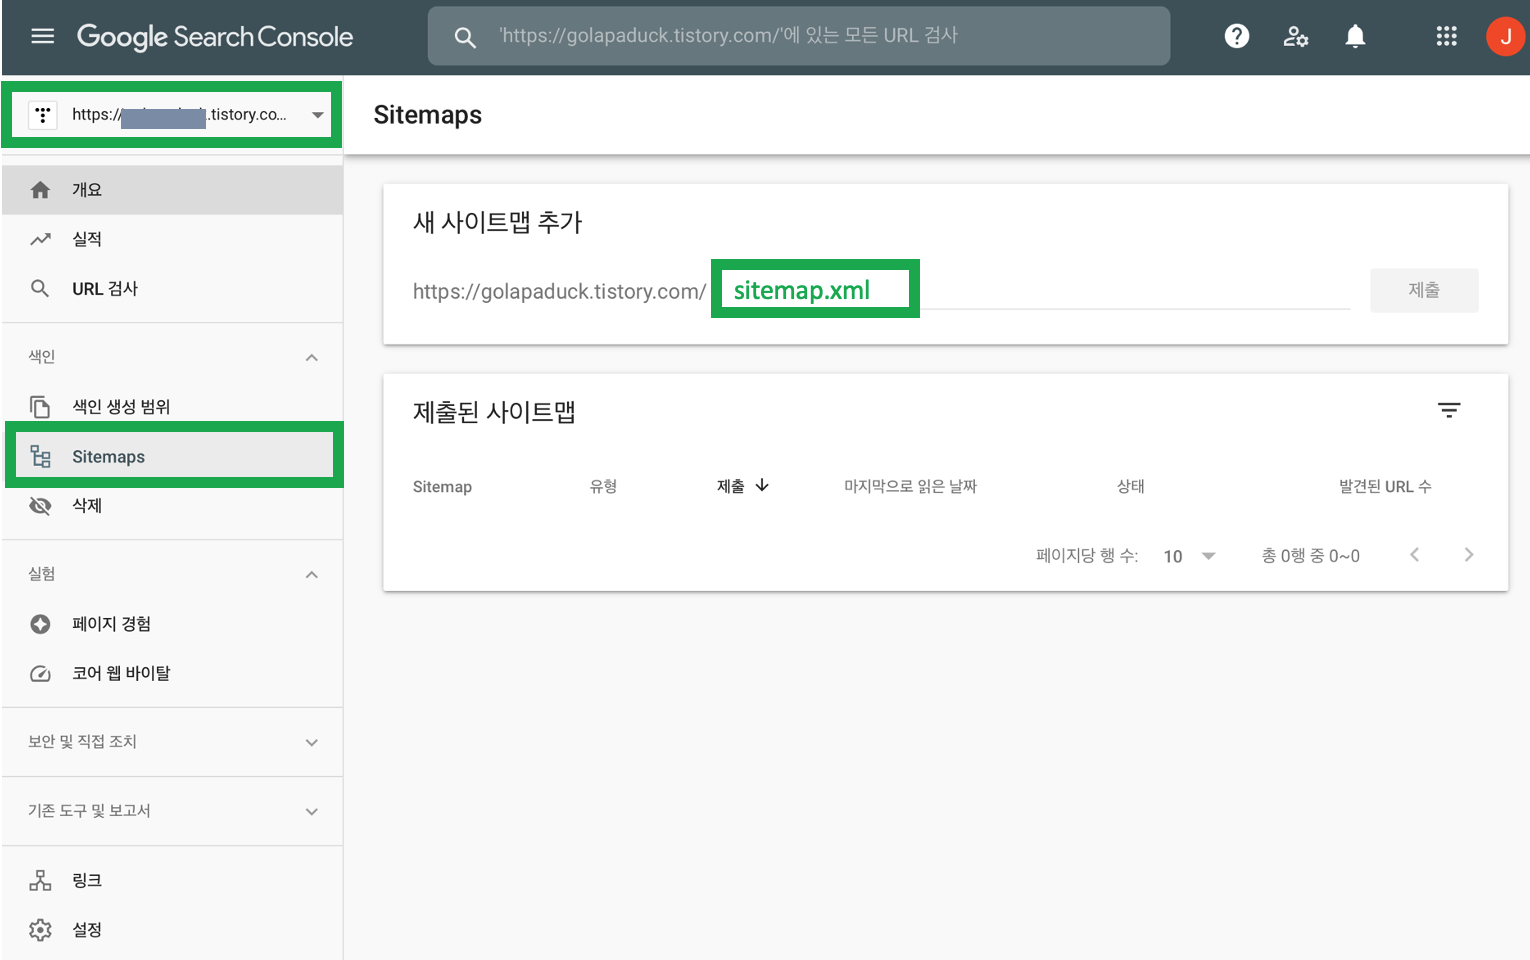Open URL 검사 from the sidebar
The image size is (1530, 960).
tap(172, 289)
